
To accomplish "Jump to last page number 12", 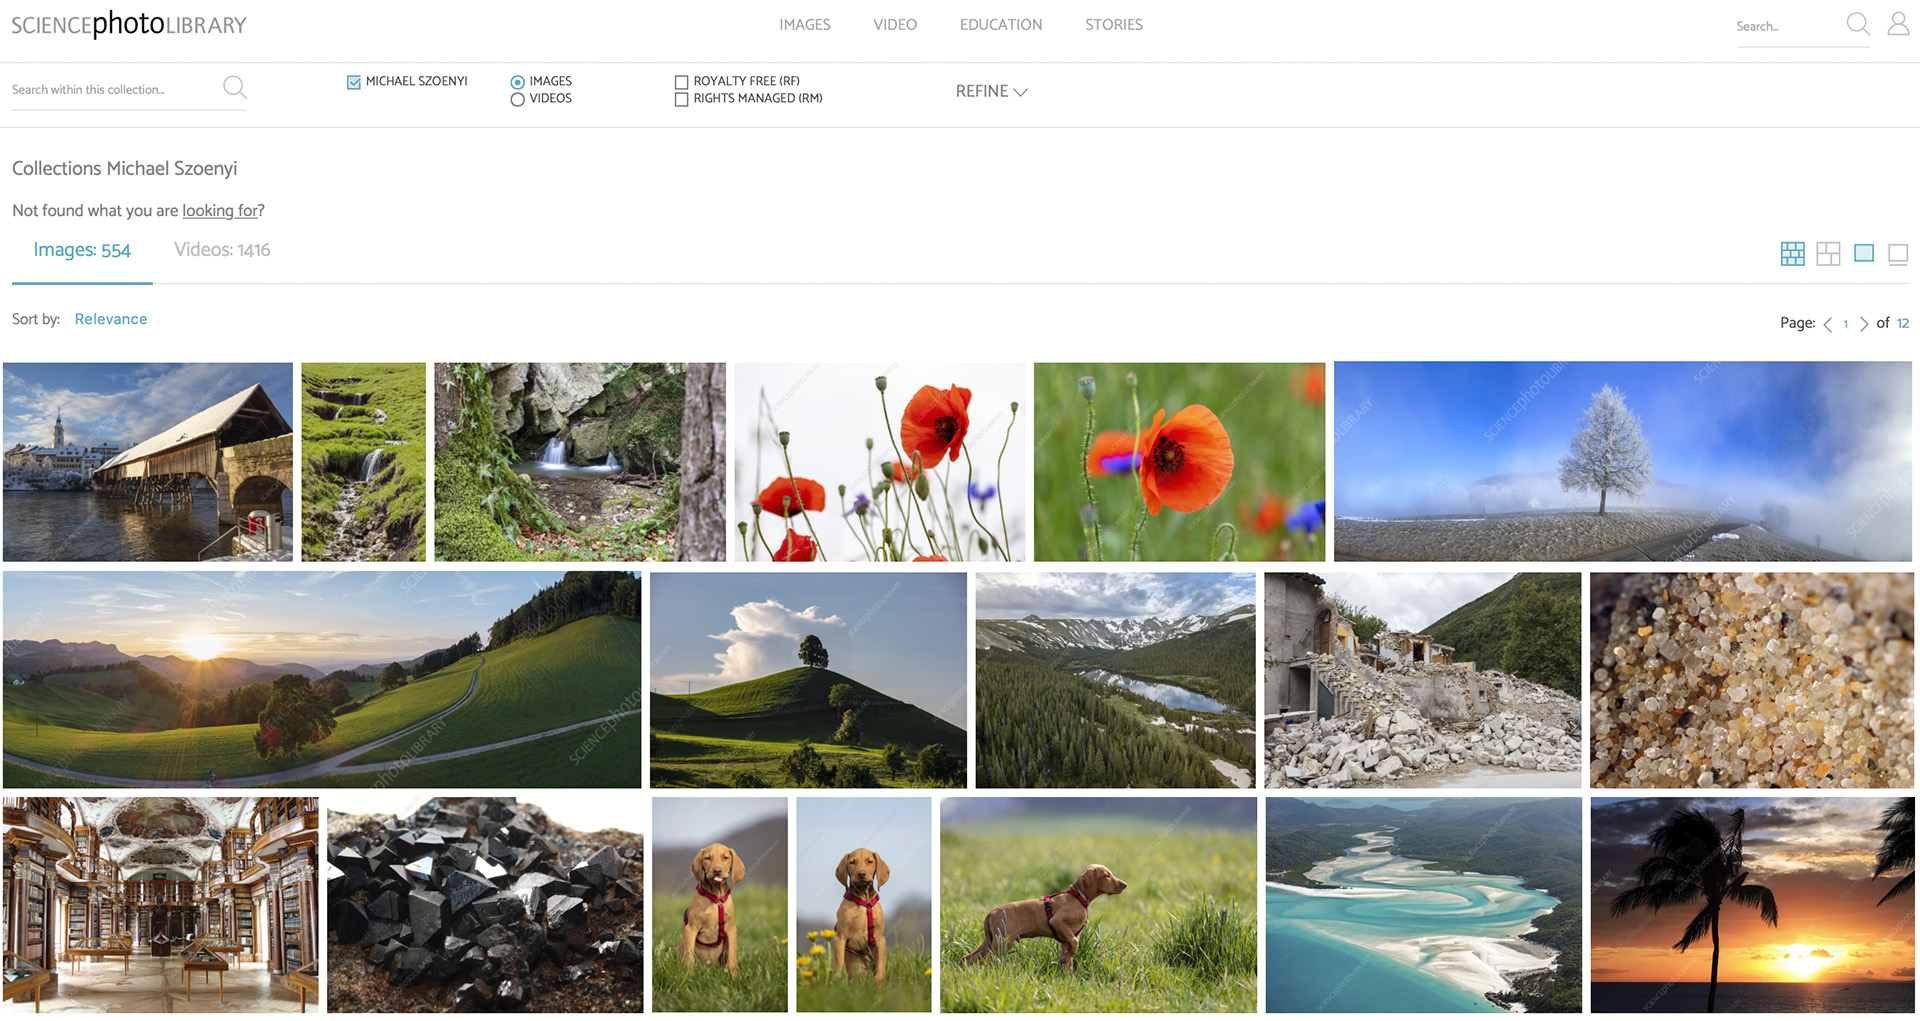I will [x=1902, y=323].
